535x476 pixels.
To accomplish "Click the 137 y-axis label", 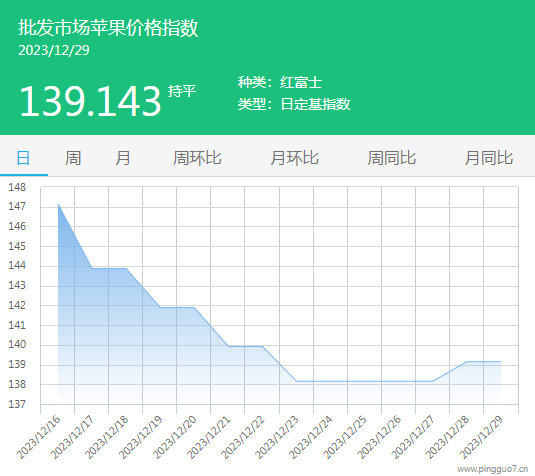I will (17, 404).
